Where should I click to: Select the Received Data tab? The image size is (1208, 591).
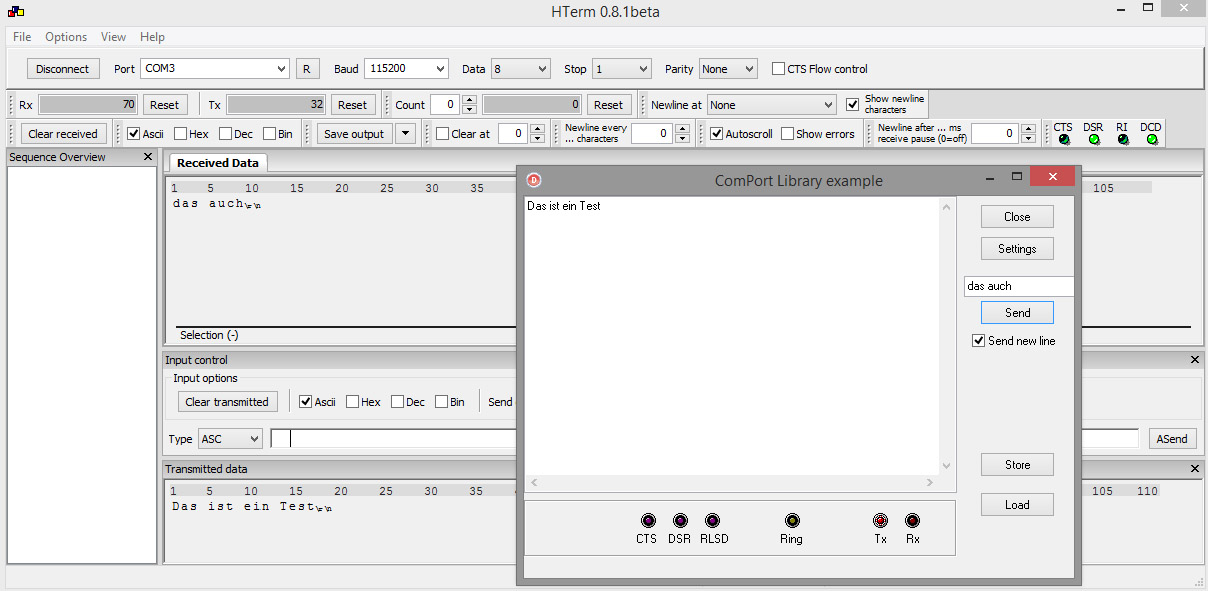click(217, 163)
